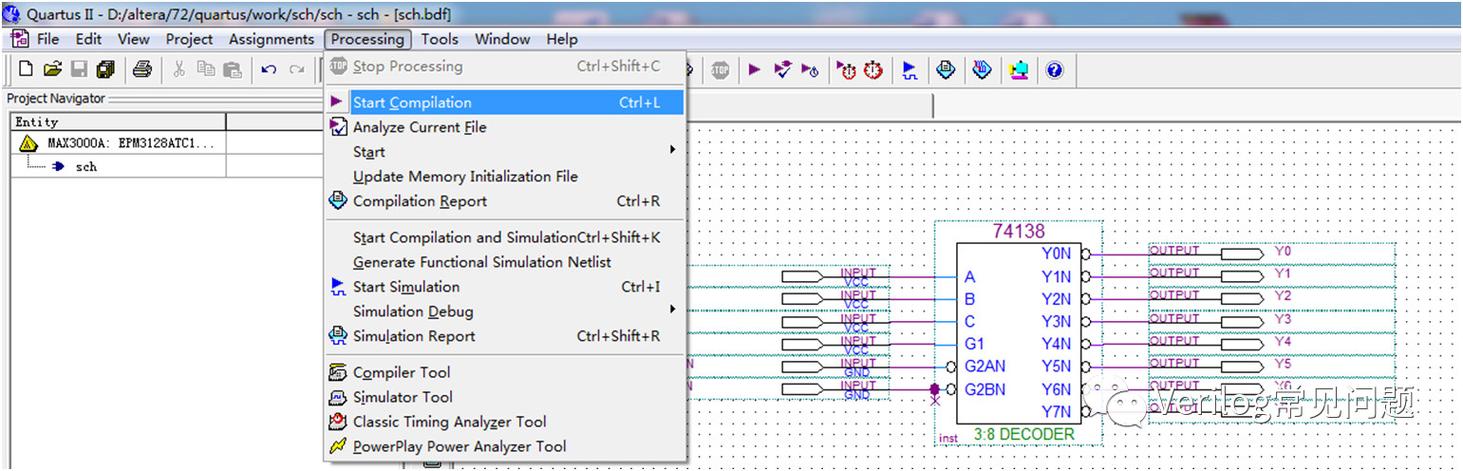
Task: Open the SOPC Builder toolbar icon
Action: point(1018,70)
